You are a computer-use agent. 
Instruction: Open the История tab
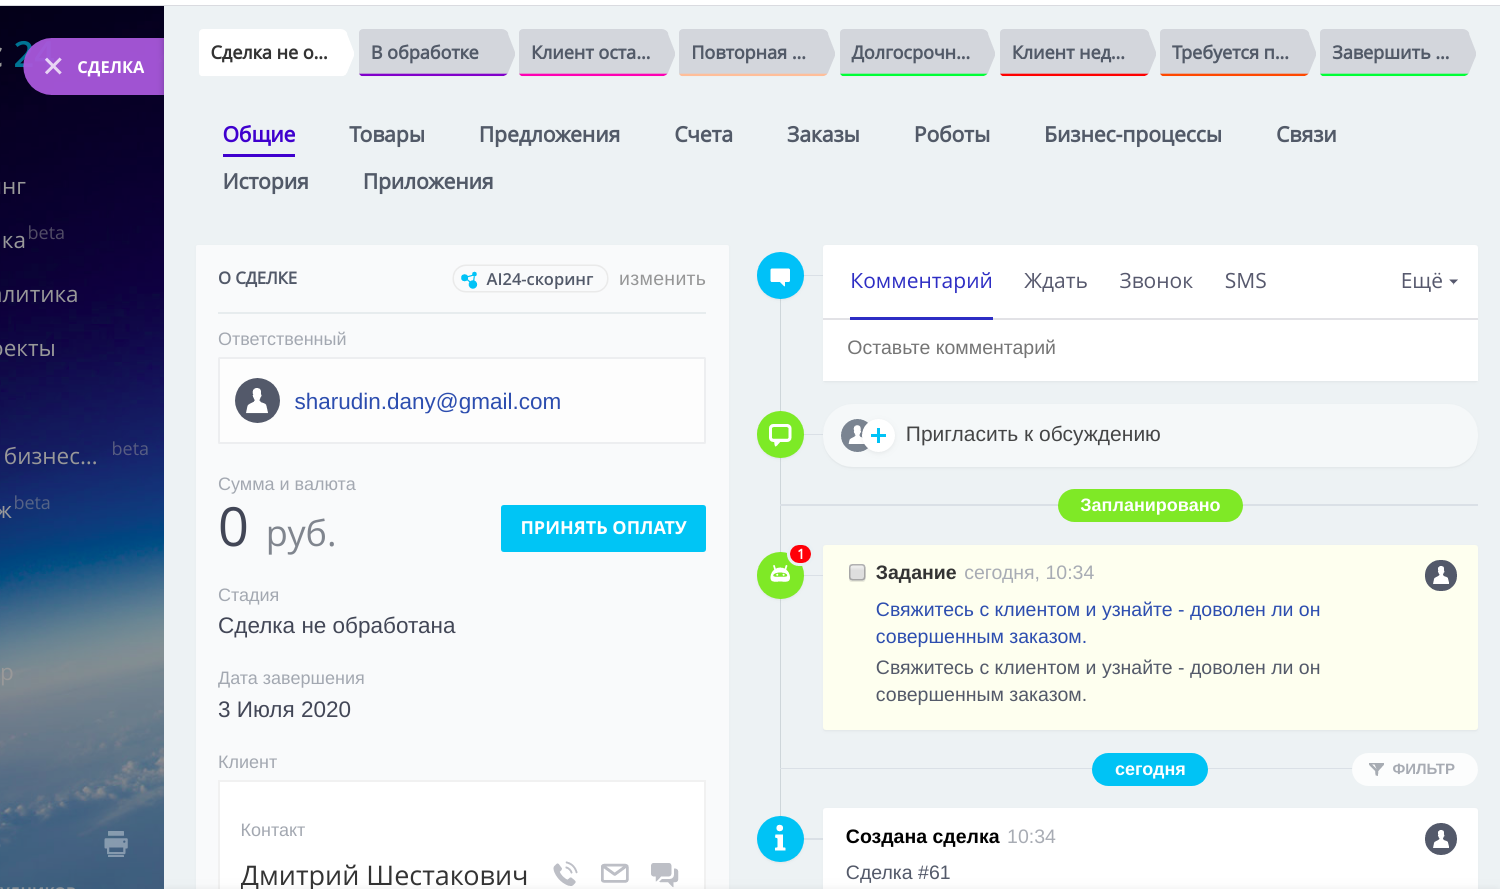pyautogui.click(x=266, y=182)
